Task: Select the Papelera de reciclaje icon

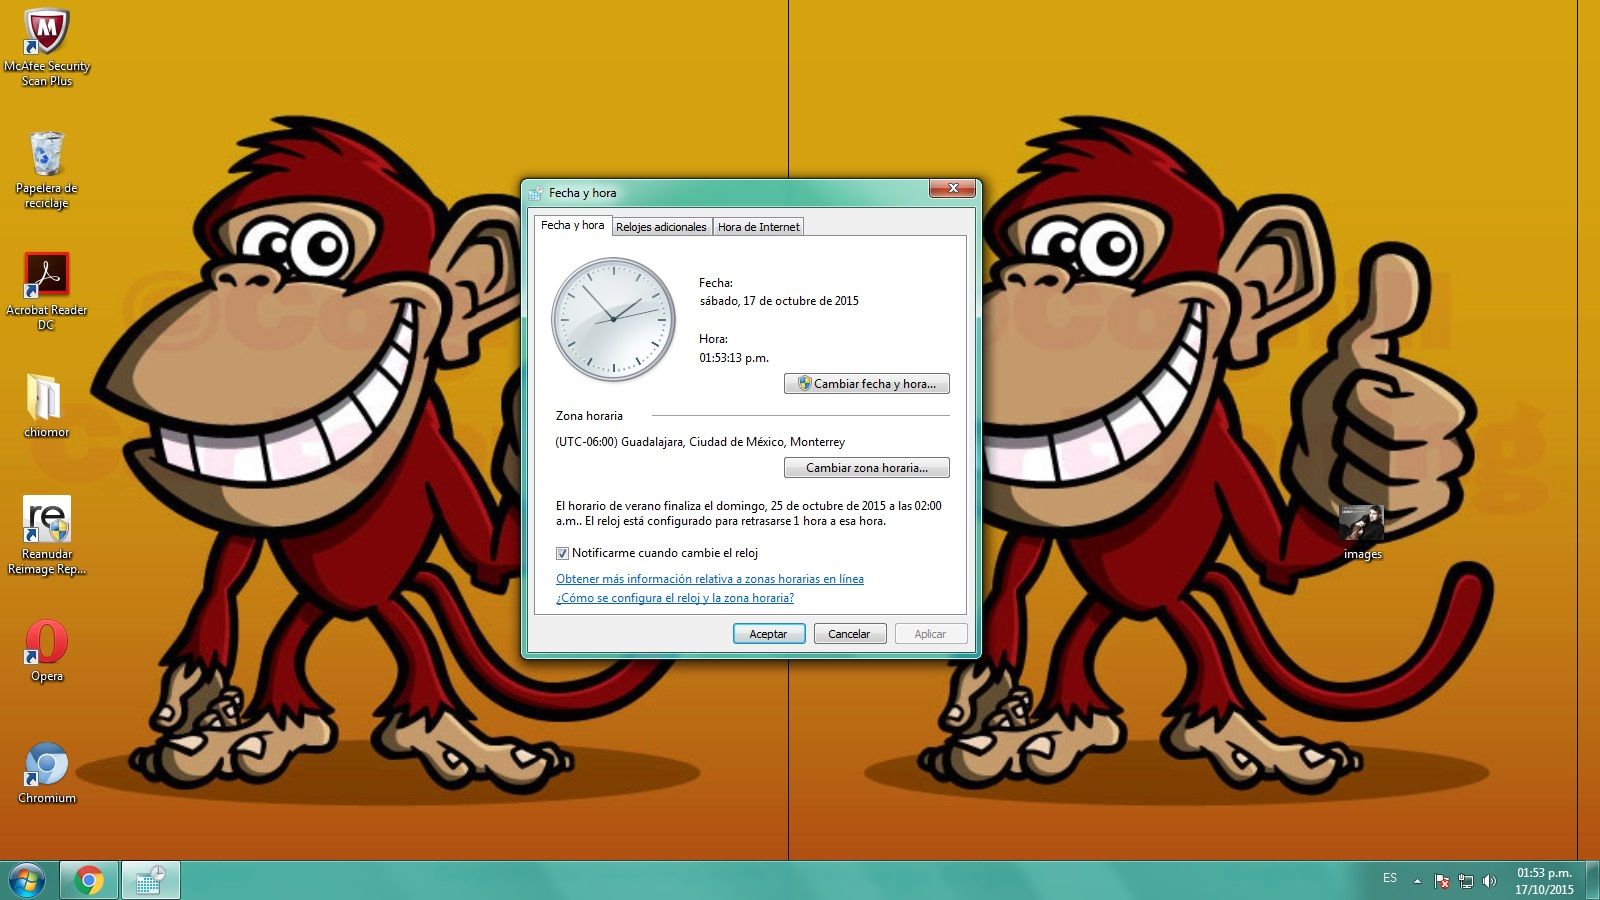Action: click(46, 157)
